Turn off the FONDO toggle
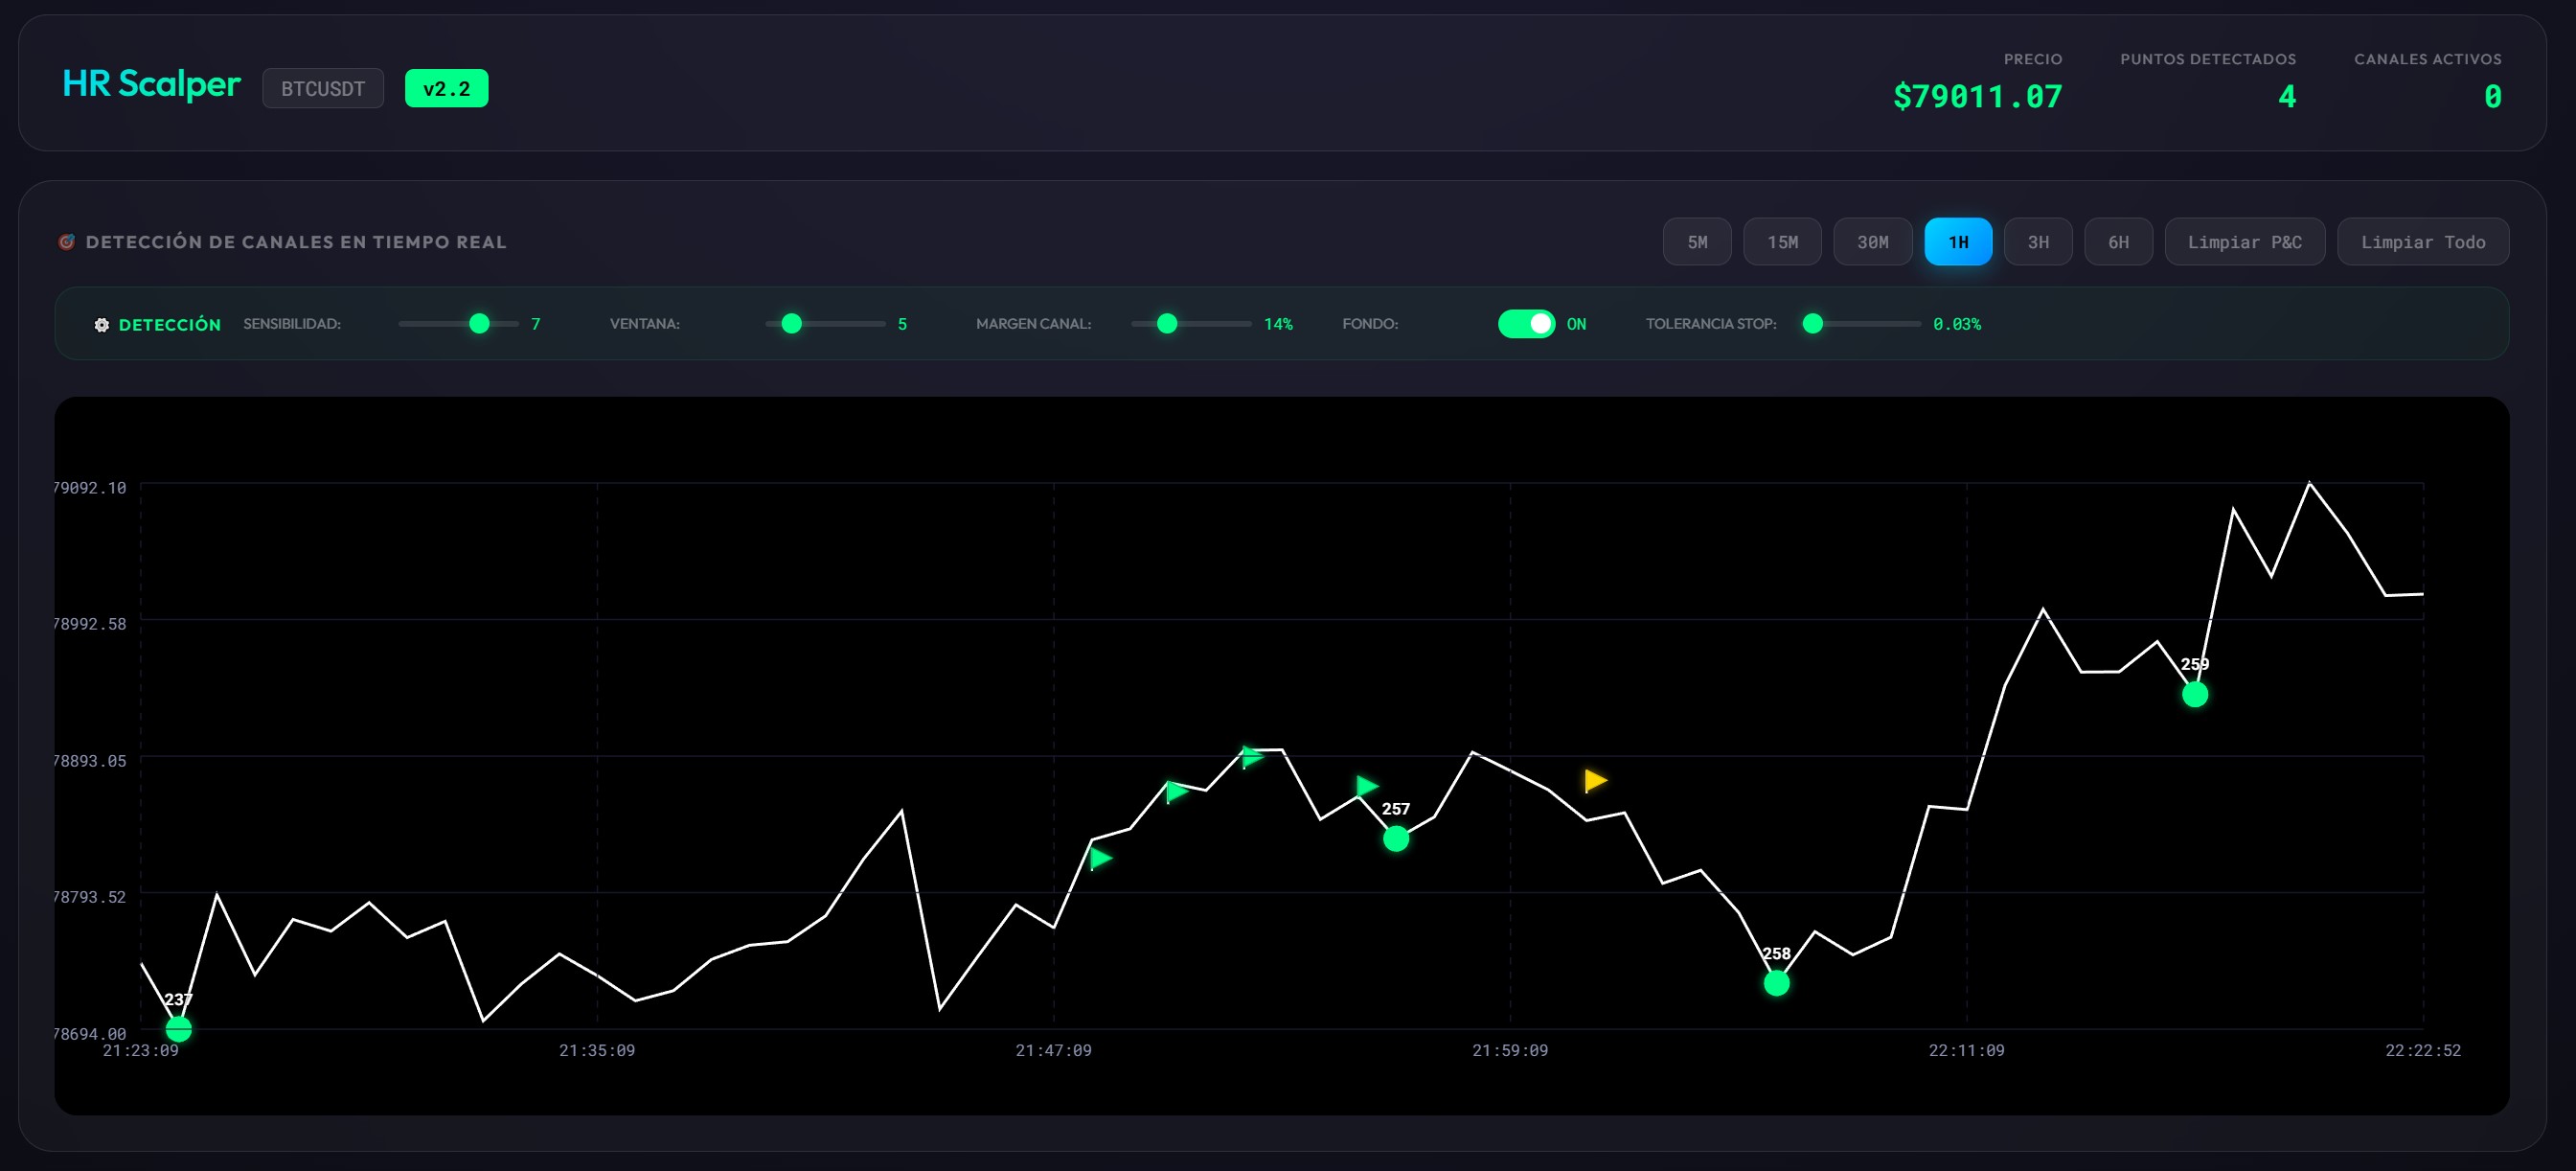The height and width of the screenshot is (1171, 2576). tap(1526, 324)
